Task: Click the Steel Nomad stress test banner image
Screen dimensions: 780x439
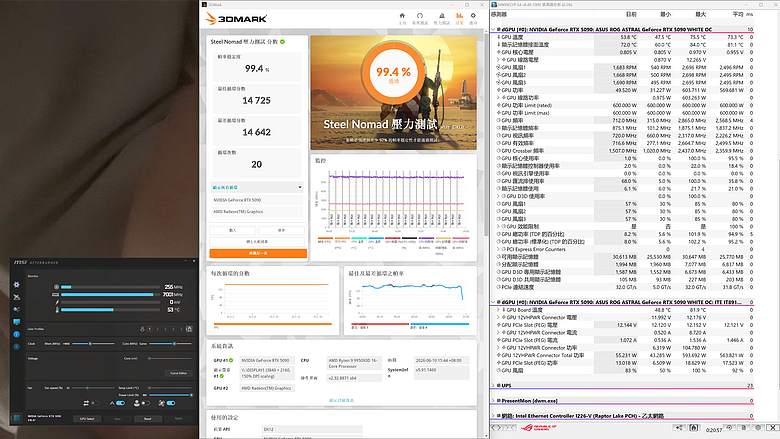Action: tap(393, 92)
